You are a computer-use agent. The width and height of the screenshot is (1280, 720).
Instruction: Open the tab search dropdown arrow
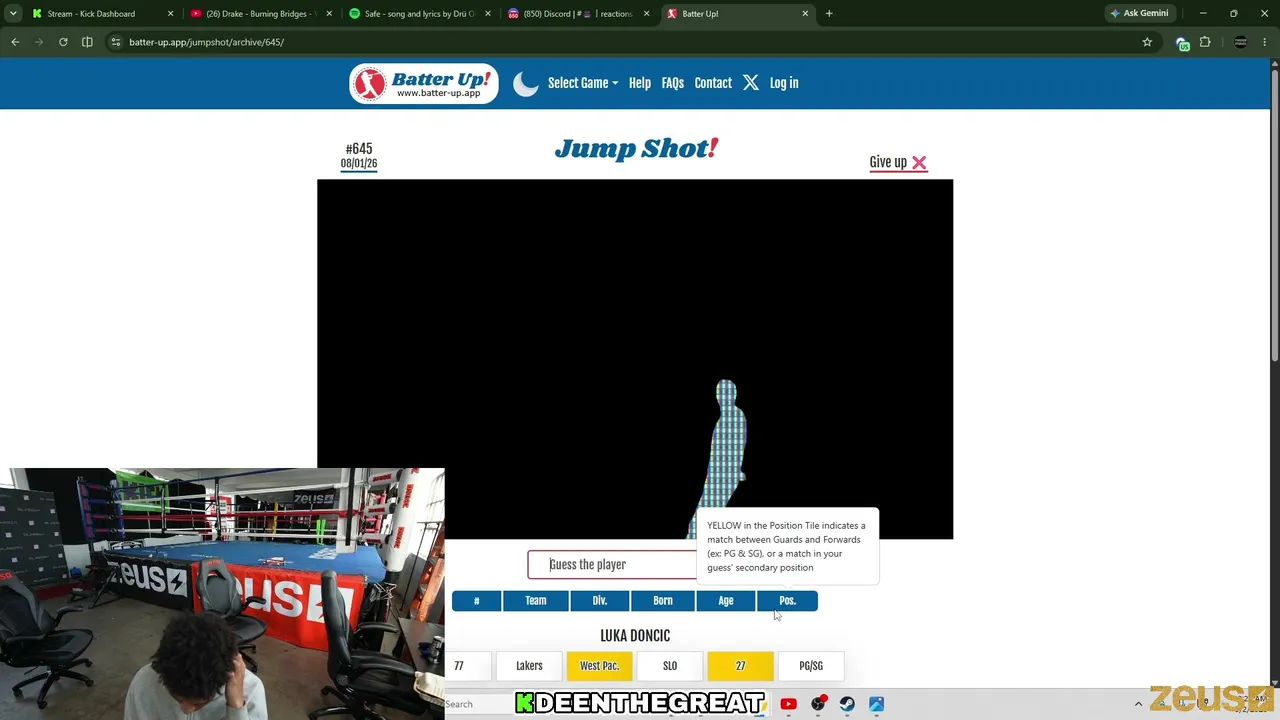(x=13, y=14)
